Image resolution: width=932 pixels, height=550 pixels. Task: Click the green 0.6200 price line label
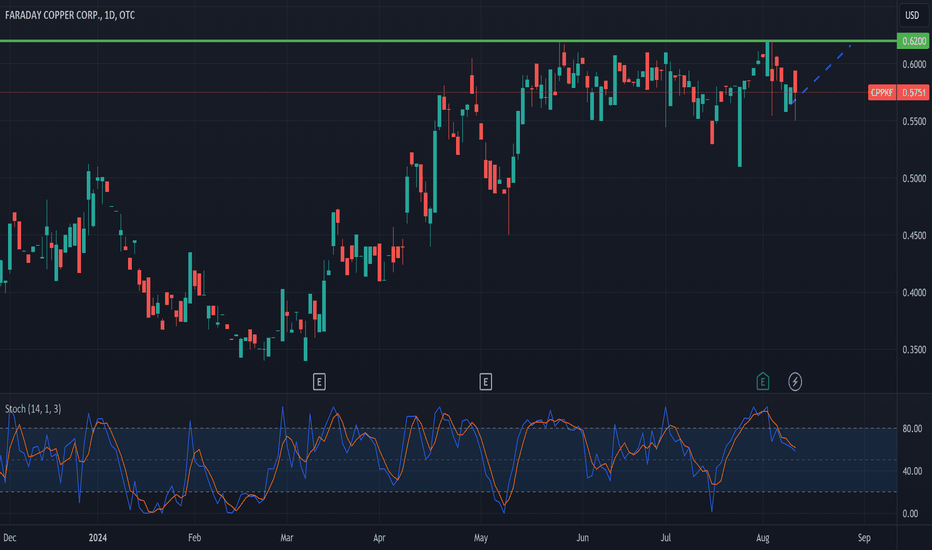pos(913,41)
